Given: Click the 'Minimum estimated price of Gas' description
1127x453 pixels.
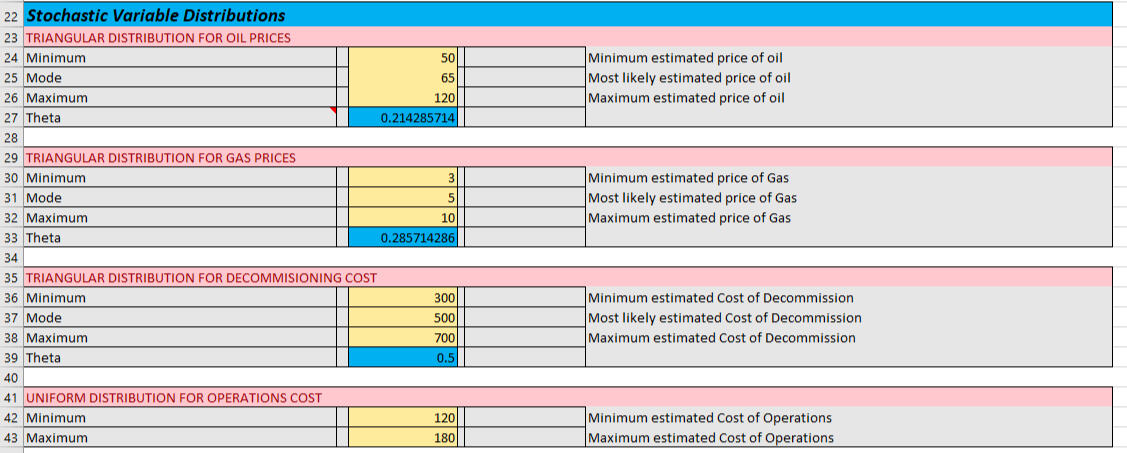Looking at the screenshot, I should (x=692, y=178).
